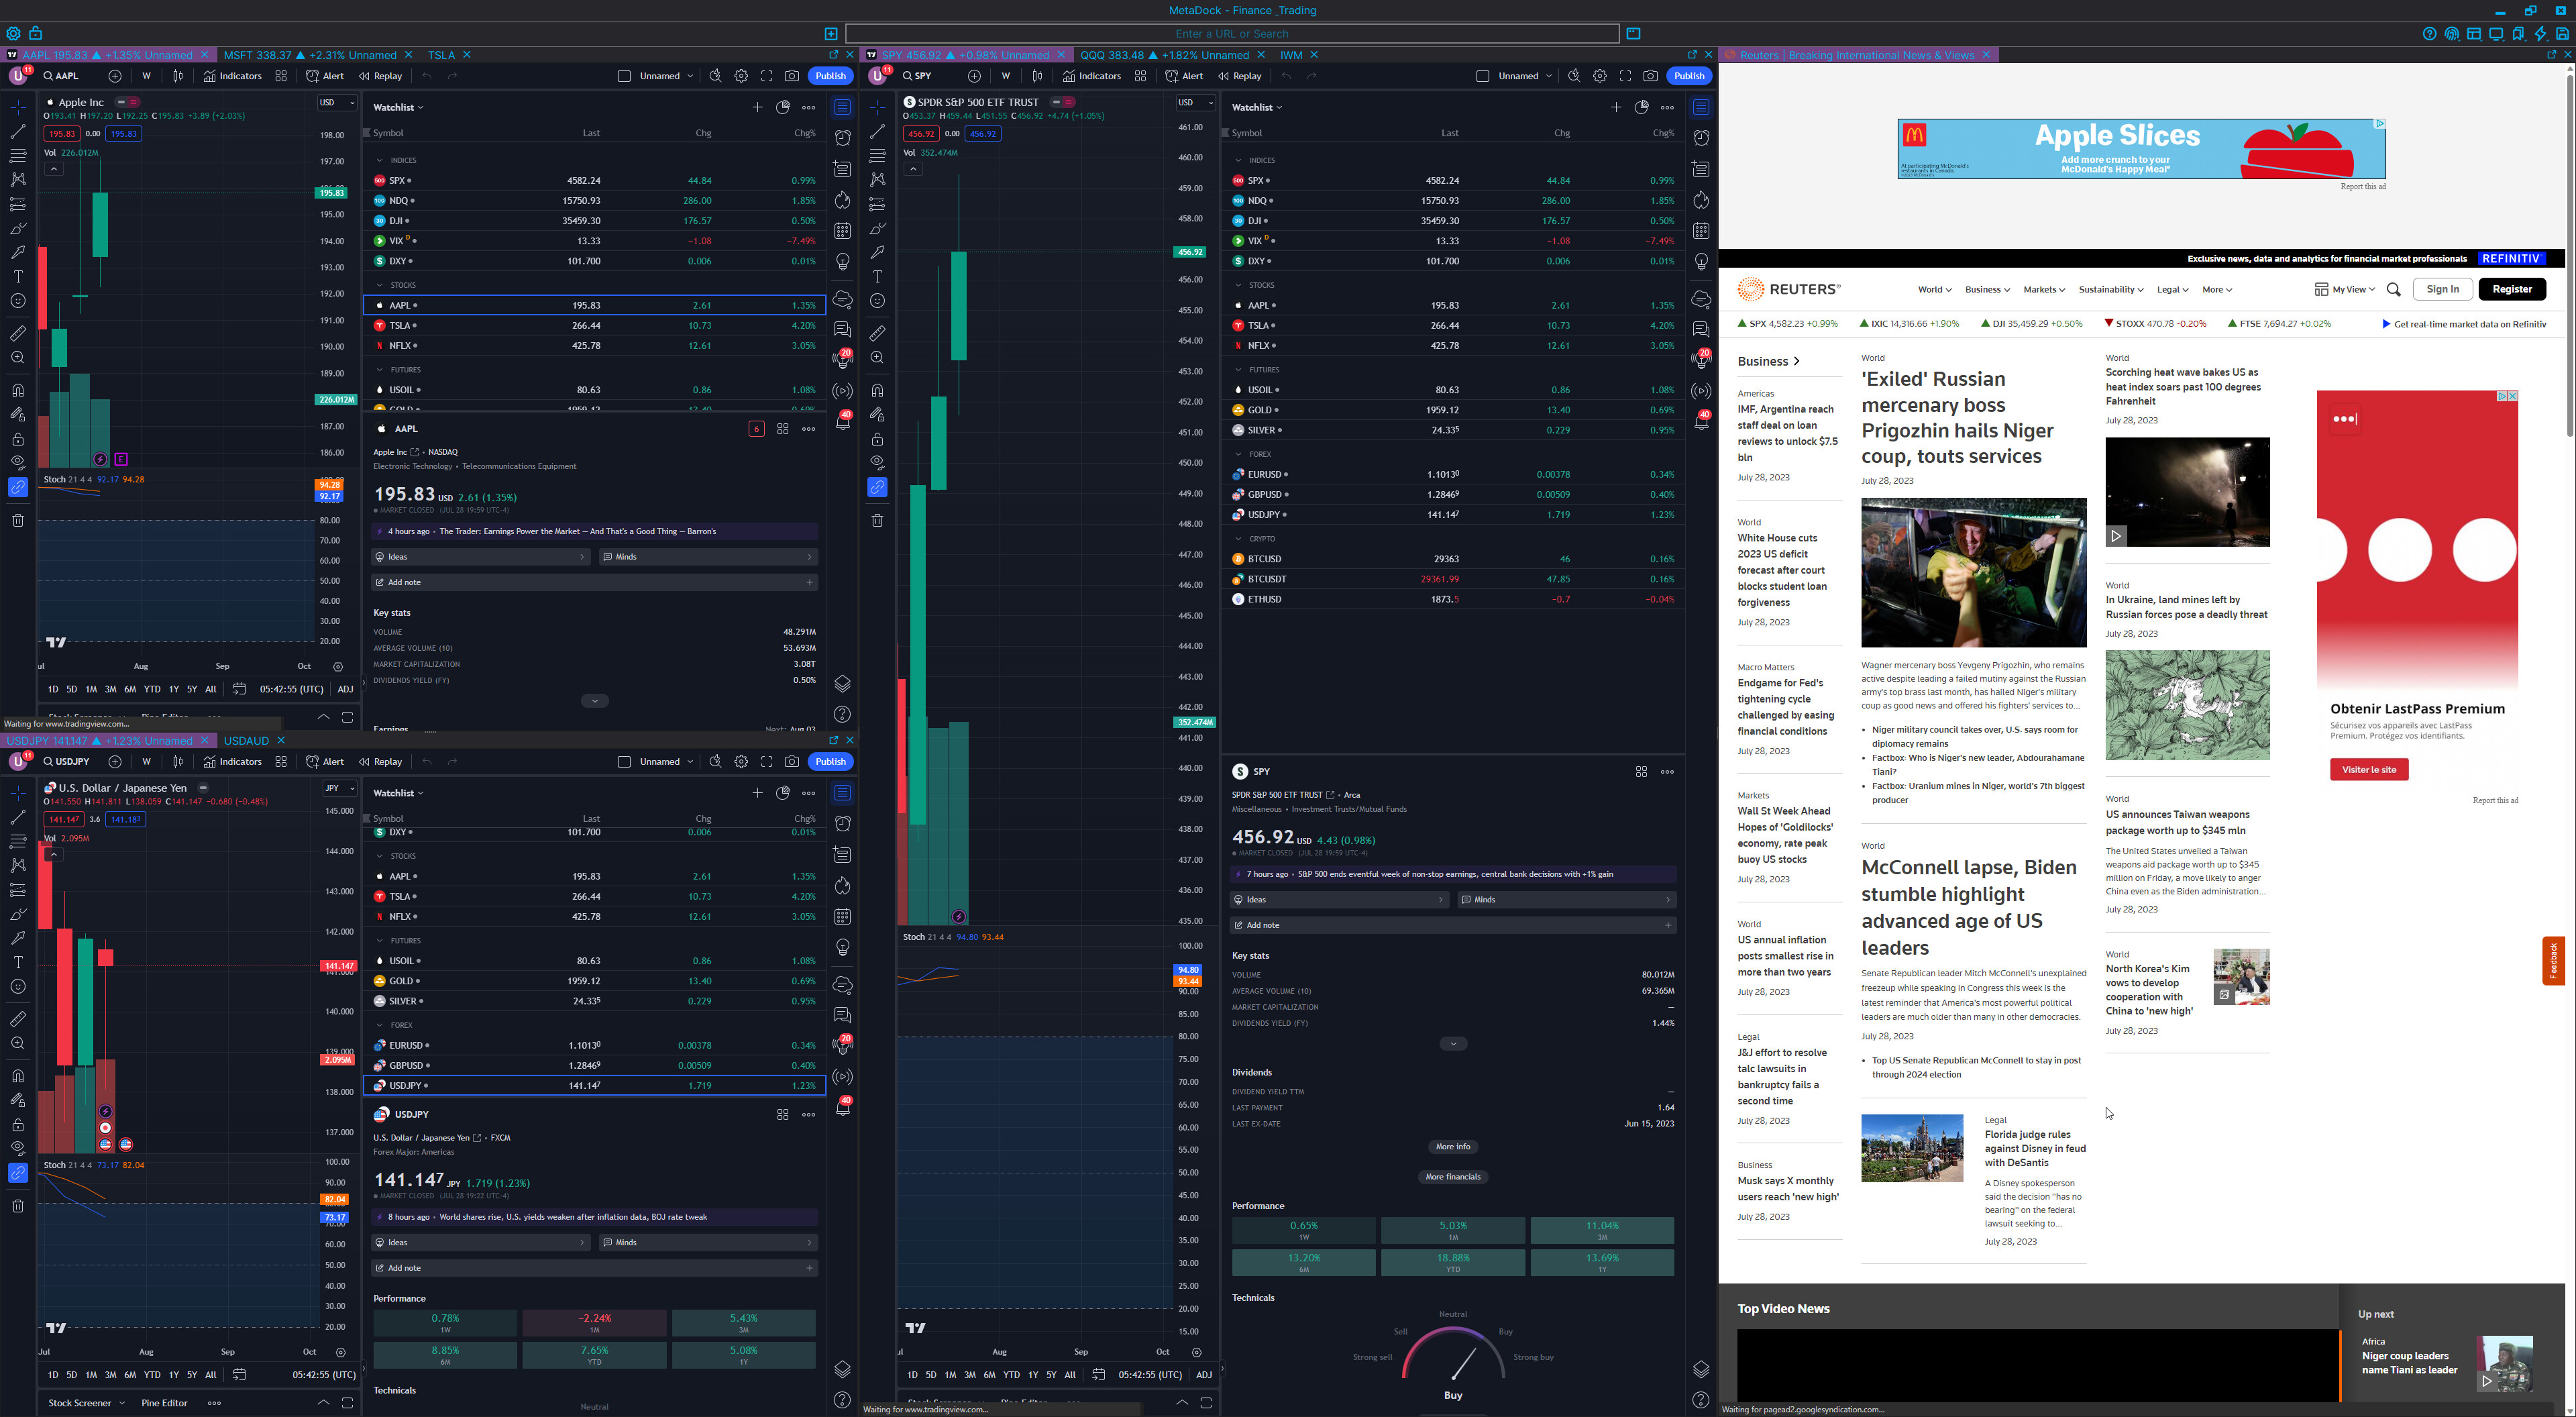The width and height of the screenshot is (2576, 1417).
Task: Take a chart snapshot with the camera icon
Action: [792, 75]
